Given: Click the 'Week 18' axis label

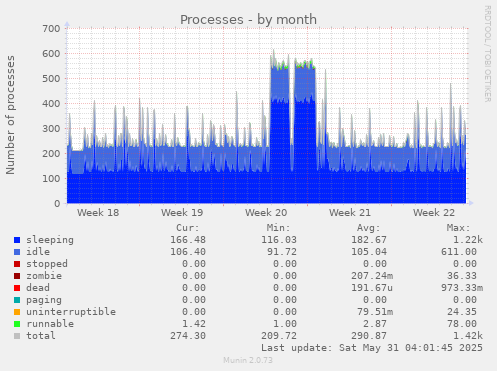Looking at the screenshot, I should [x=98, y=213].
